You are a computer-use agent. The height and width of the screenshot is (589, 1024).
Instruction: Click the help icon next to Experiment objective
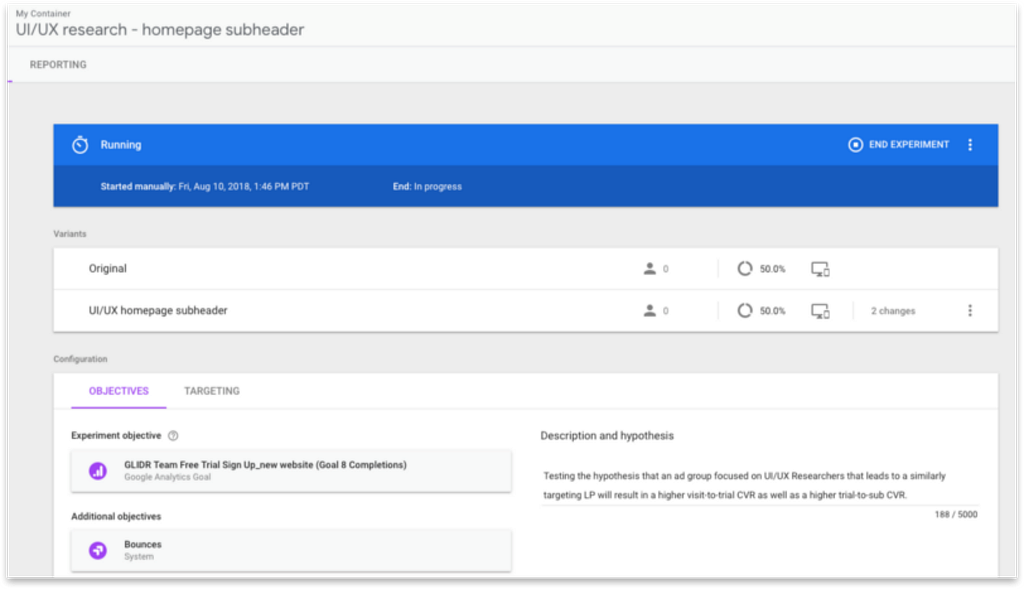coord(173,436)
